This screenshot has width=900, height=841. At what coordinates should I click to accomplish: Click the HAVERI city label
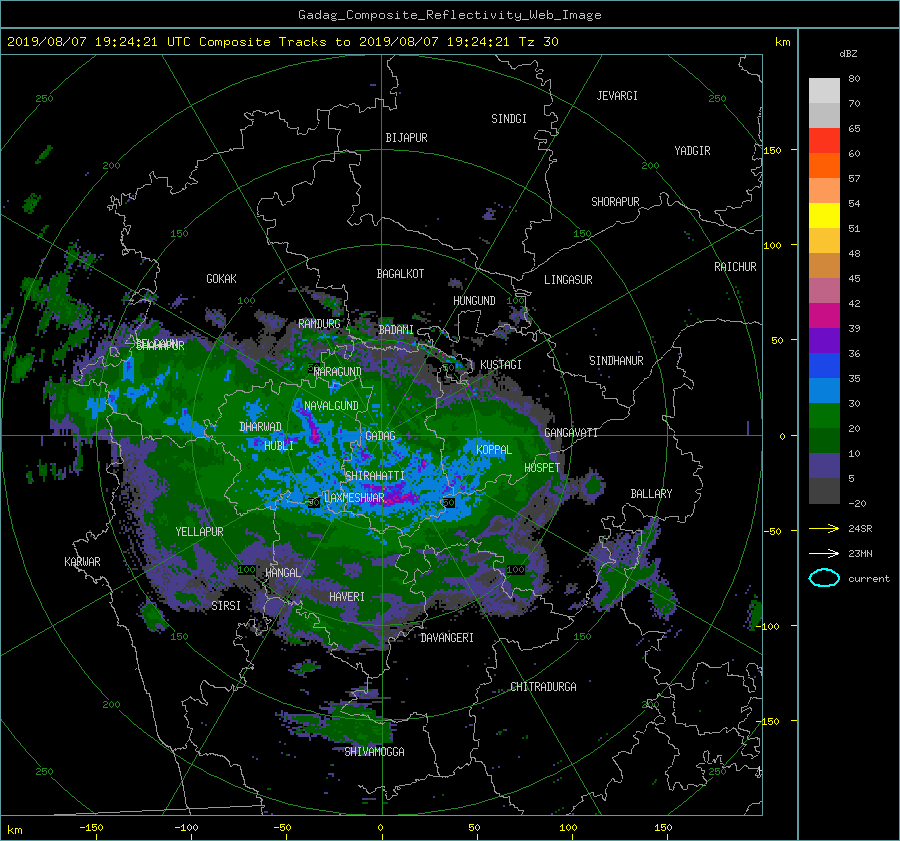tap(347, 597)
